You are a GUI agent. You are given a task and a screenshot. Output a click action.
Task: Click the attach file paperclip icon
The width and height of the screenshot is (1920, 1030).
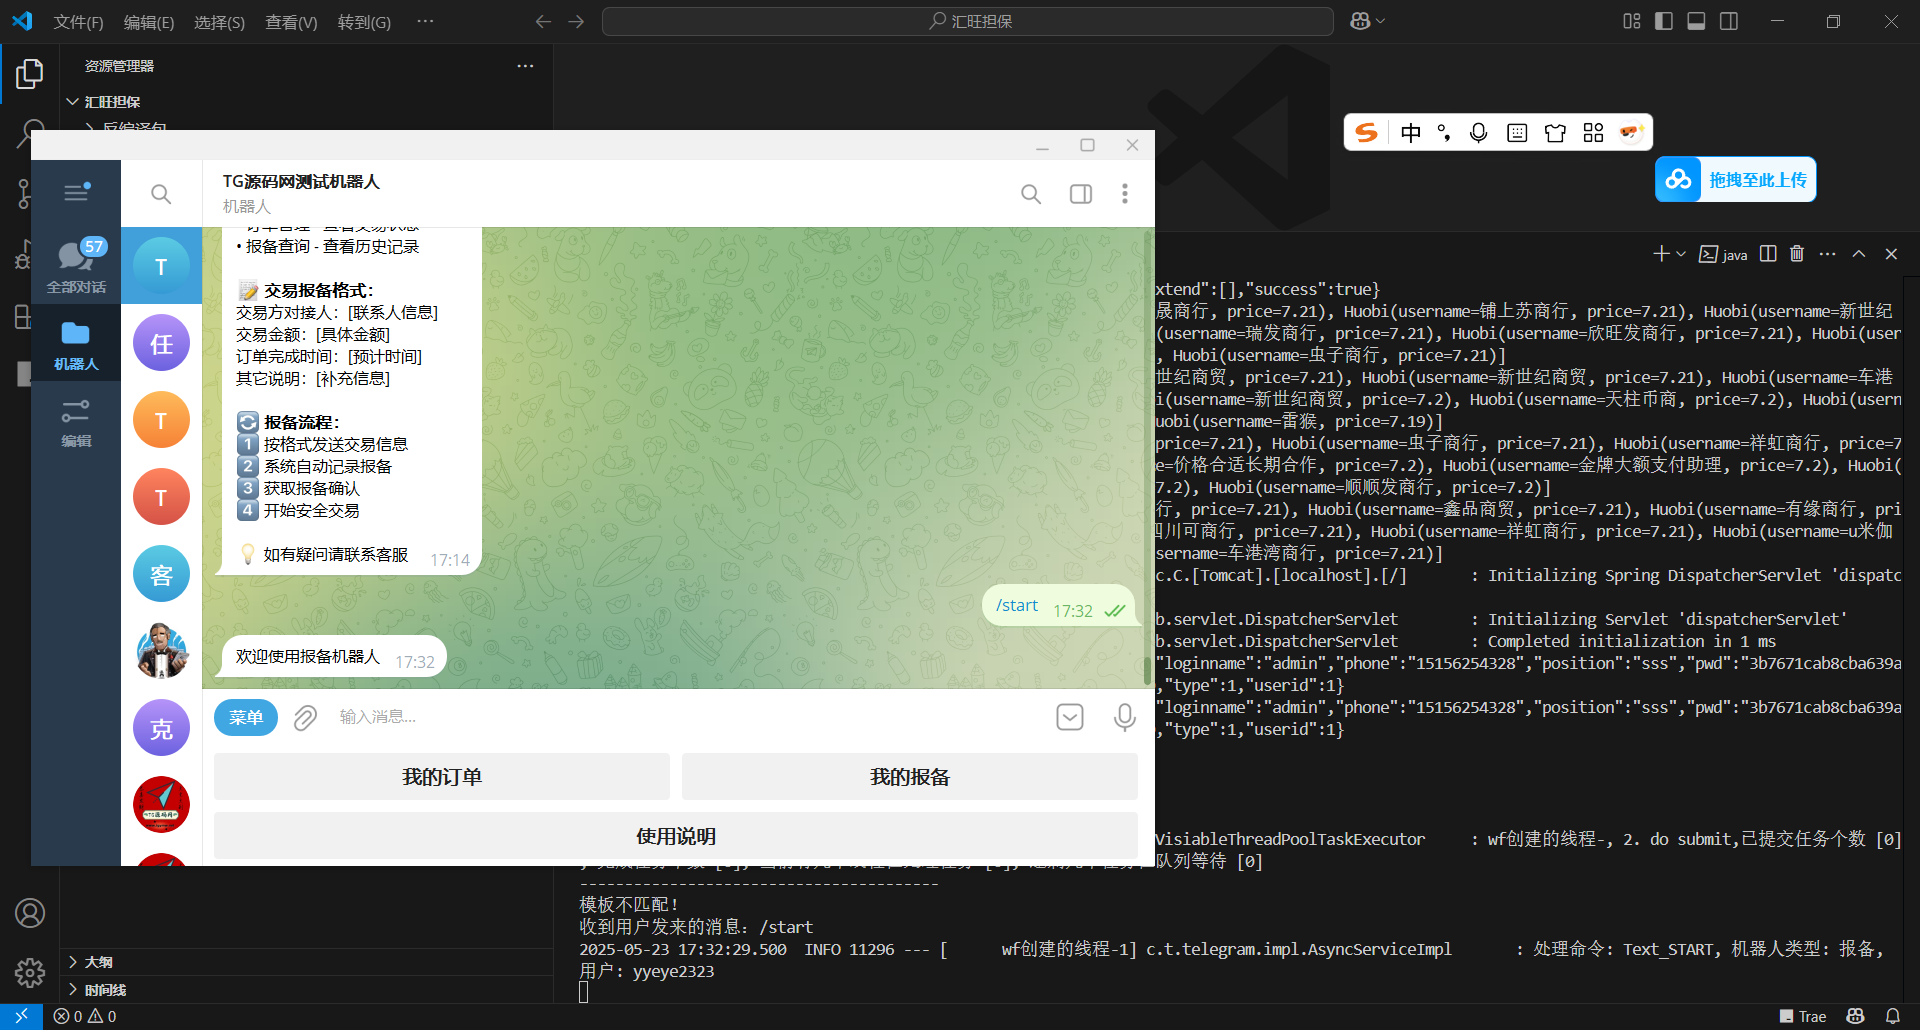tap(305, 717)
